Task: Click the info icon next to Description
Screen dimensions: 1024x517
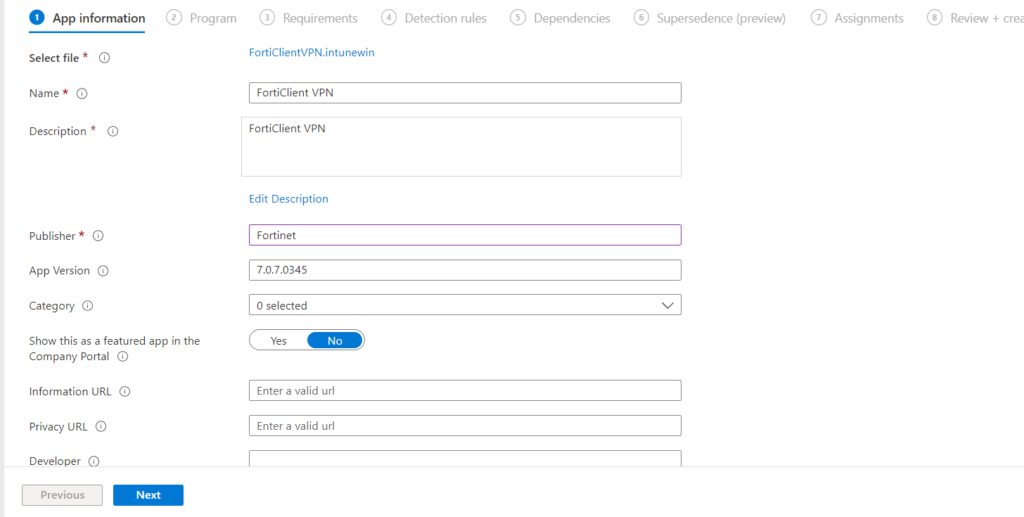Action: click(113, 131)
